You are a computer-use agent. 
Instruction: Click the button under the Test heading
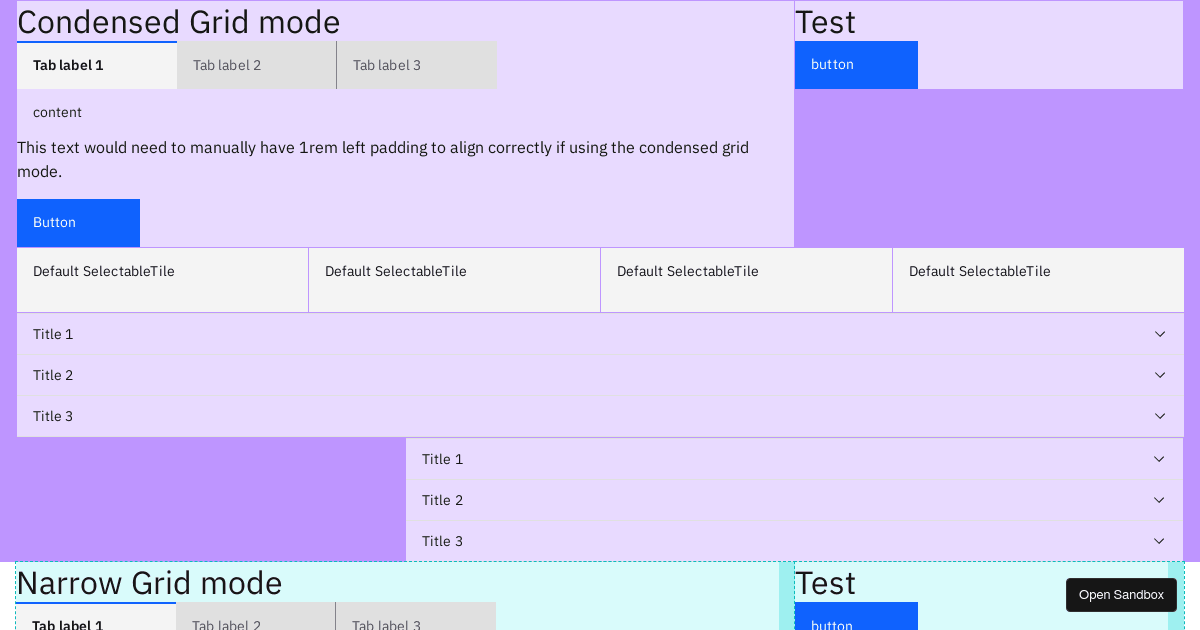[856, 64]
